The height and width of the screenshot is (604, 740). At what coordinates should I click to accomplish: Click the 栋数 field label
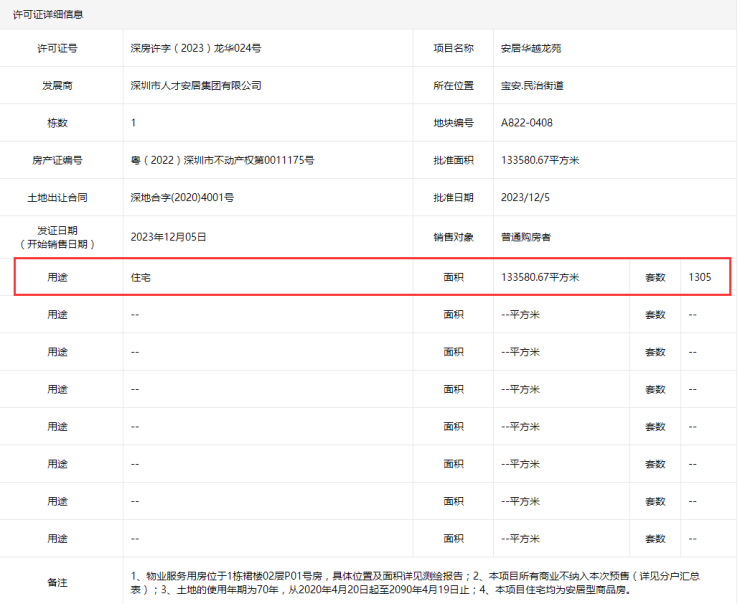(x=62, y=123)
